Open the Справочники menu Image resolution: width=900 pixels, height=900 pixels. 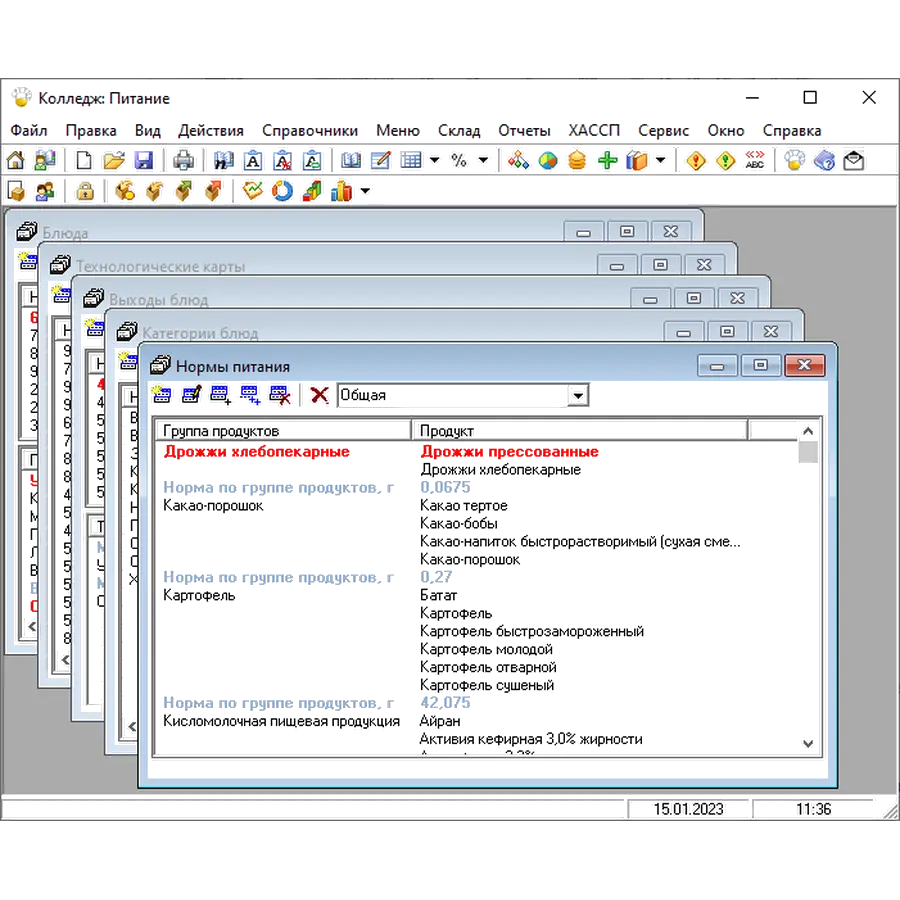click(x=310, y=130)
